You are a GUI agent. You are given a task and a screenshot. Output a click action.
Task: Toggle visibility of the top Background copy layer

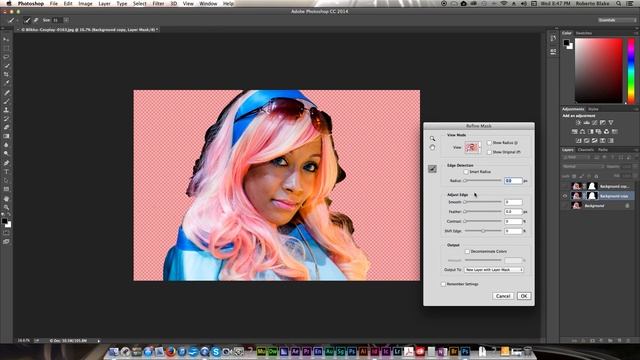[x=565, y=186]
